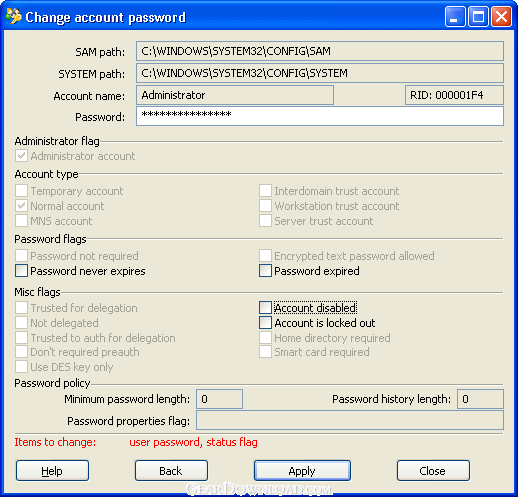Check the Account disabled option
The image size is (518, 497).
pos(265,308)
